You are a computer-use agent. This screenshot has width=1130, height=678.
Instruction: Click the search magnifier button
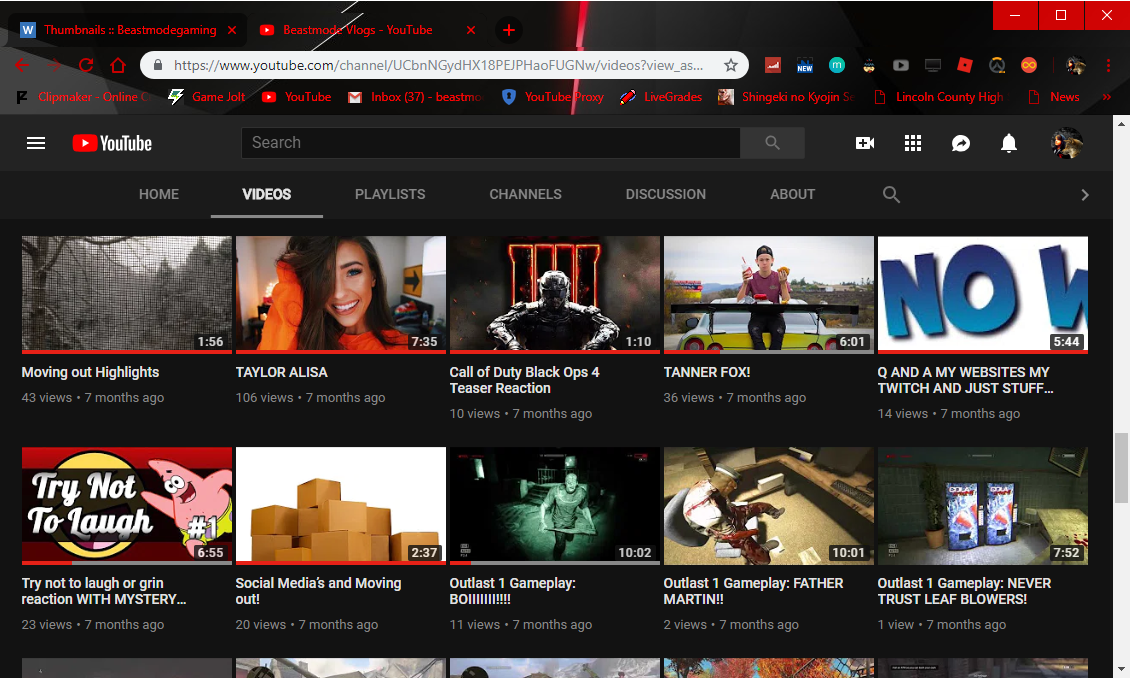point(772,143)
